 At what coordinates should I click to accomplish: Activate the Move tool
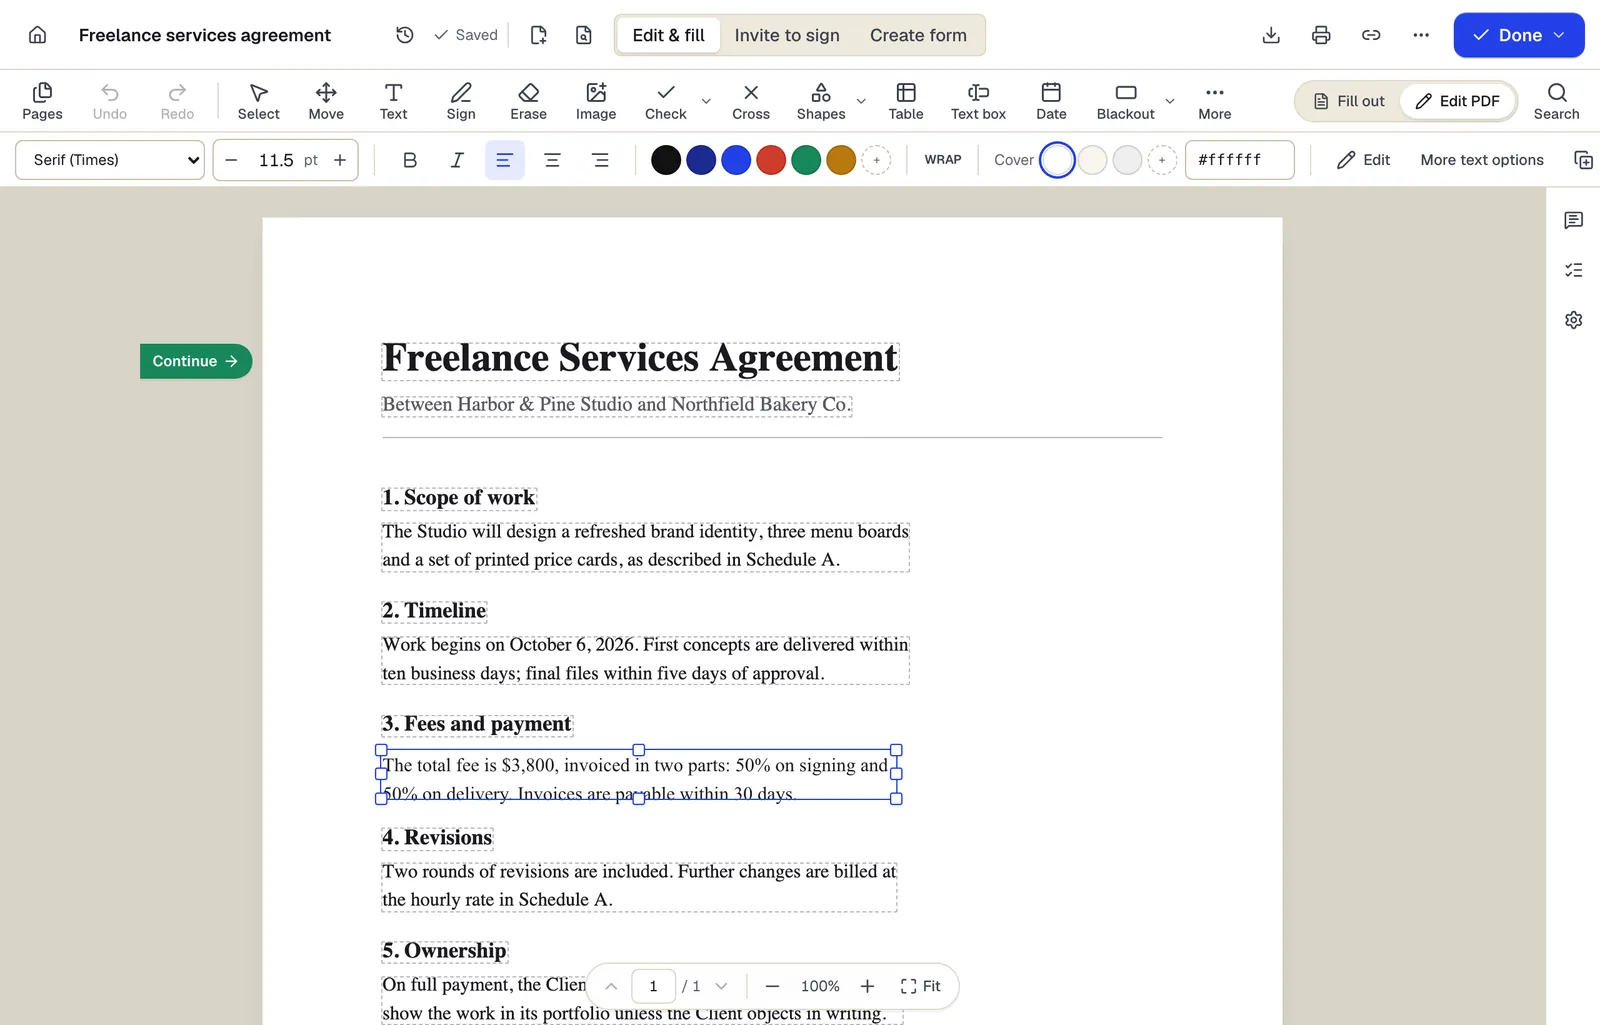pos(326,101)
